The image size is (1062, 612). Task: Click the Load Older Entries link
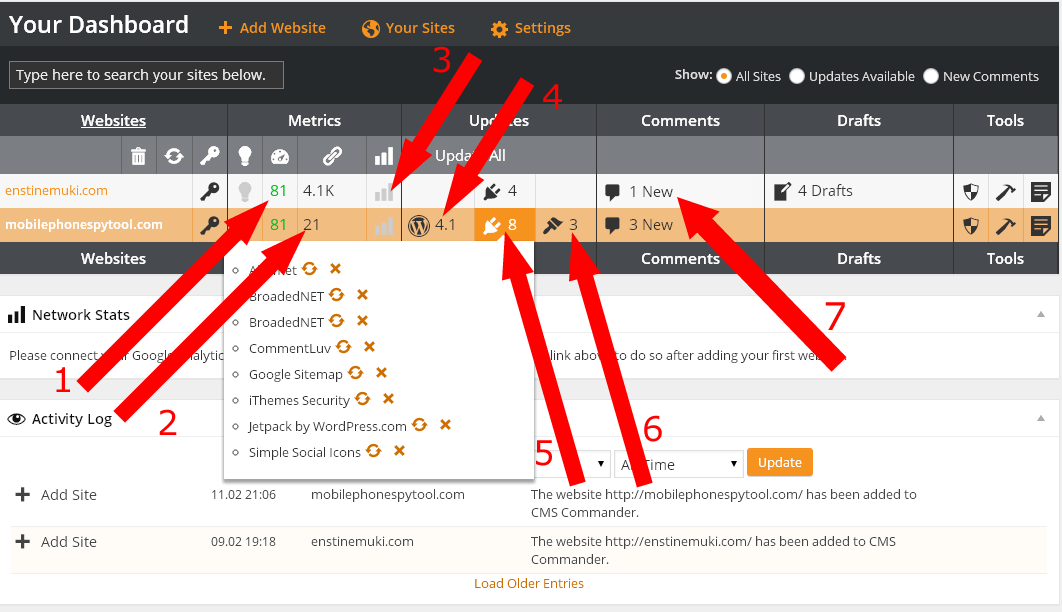coord(528,584)
